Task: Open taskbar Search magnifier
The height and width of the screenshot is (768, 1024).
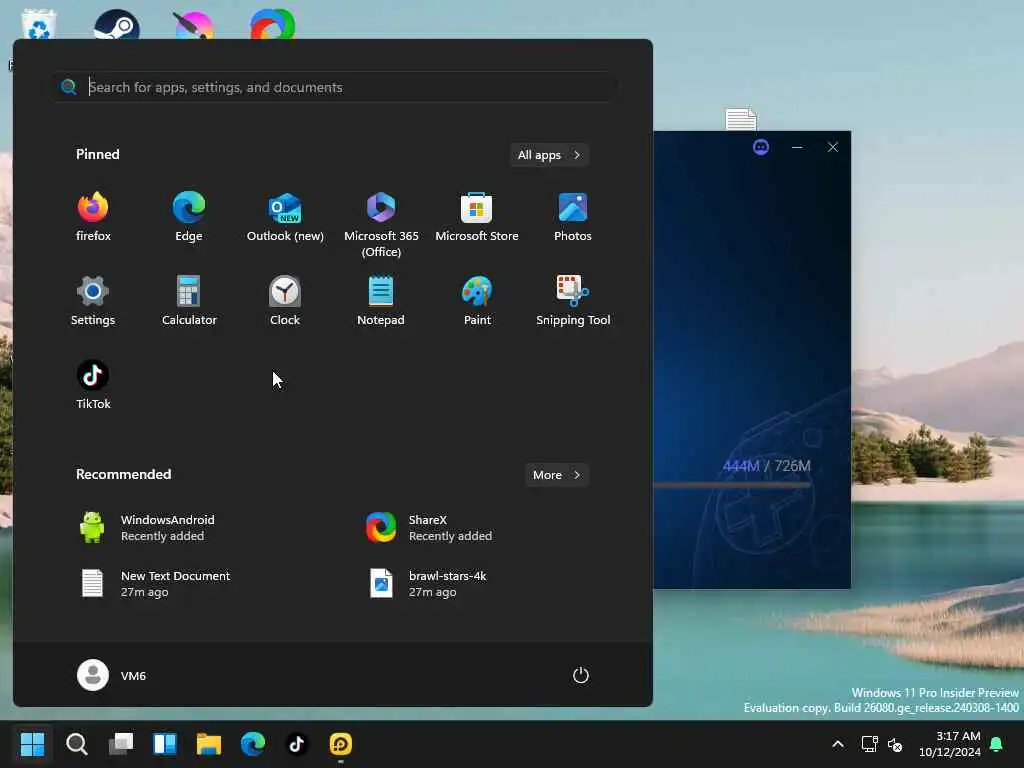Action: pos(76,744)
